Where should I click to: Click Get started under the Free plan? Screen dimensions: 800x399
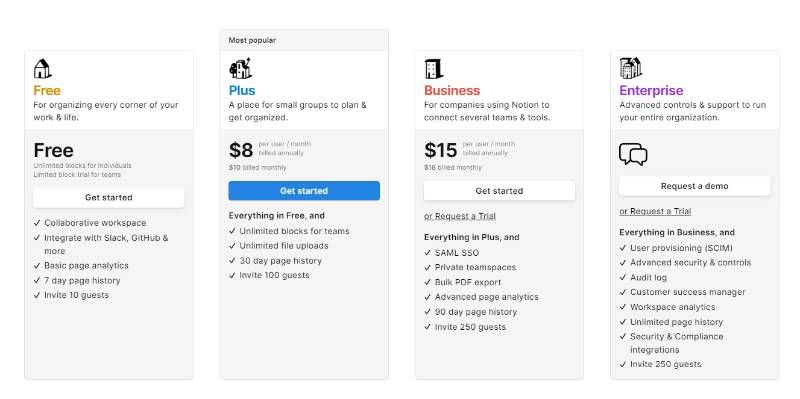tap(109, 197)
